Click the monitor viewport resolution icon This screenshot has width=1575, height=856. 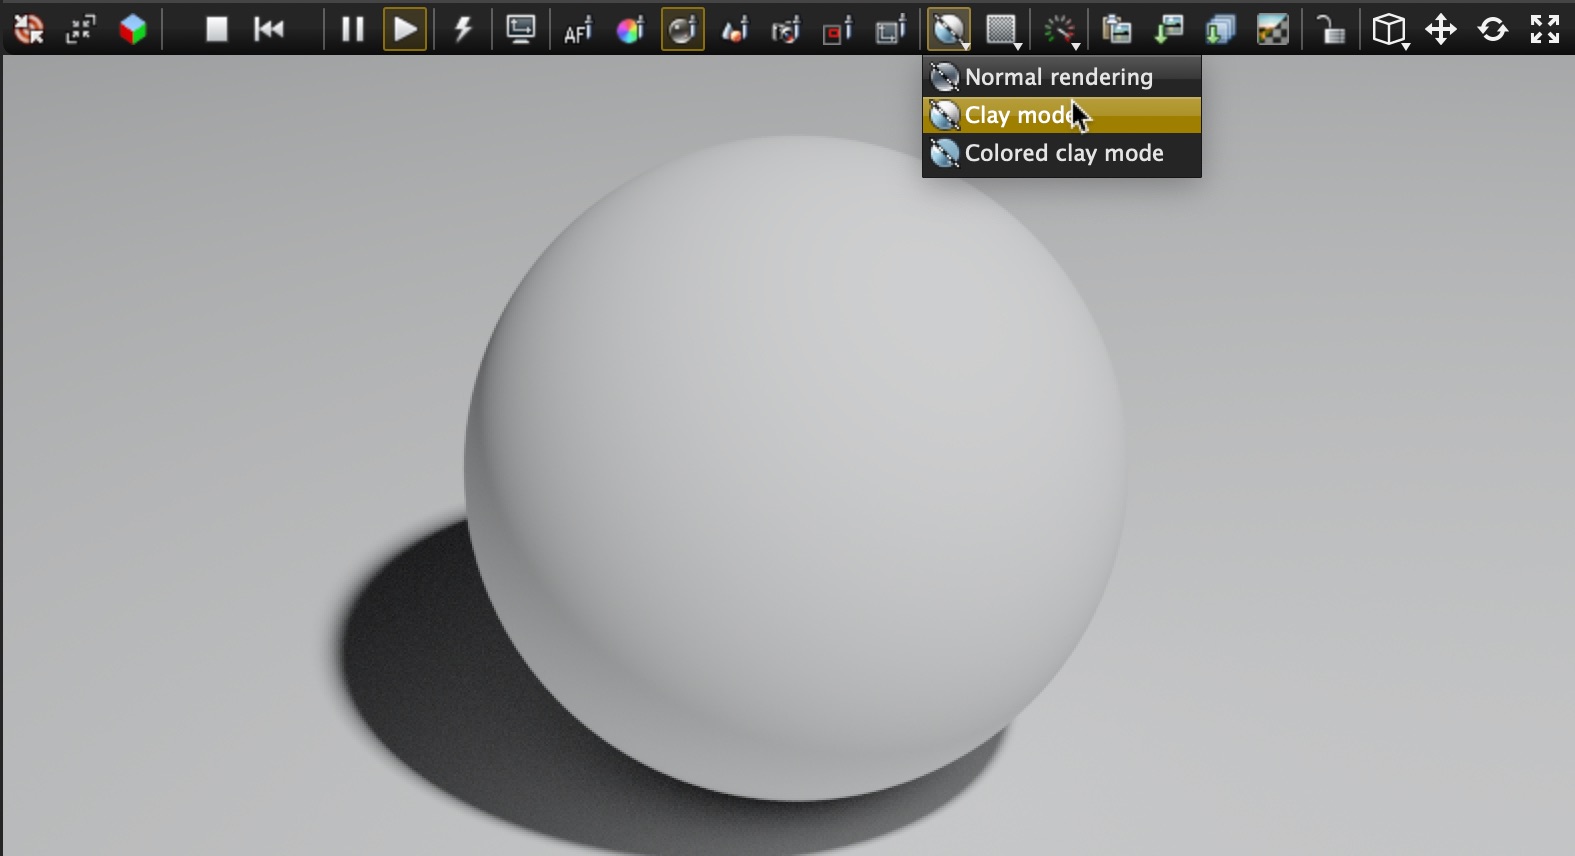tap(521, 29)
